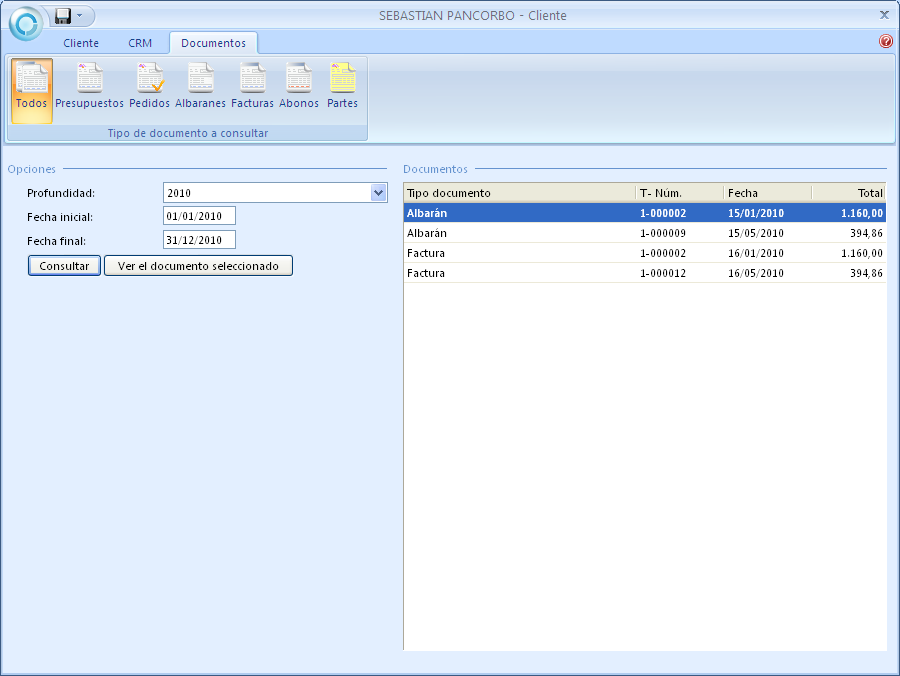Open the CRM tab
The image size is (900, 676).
click(140, 44)
